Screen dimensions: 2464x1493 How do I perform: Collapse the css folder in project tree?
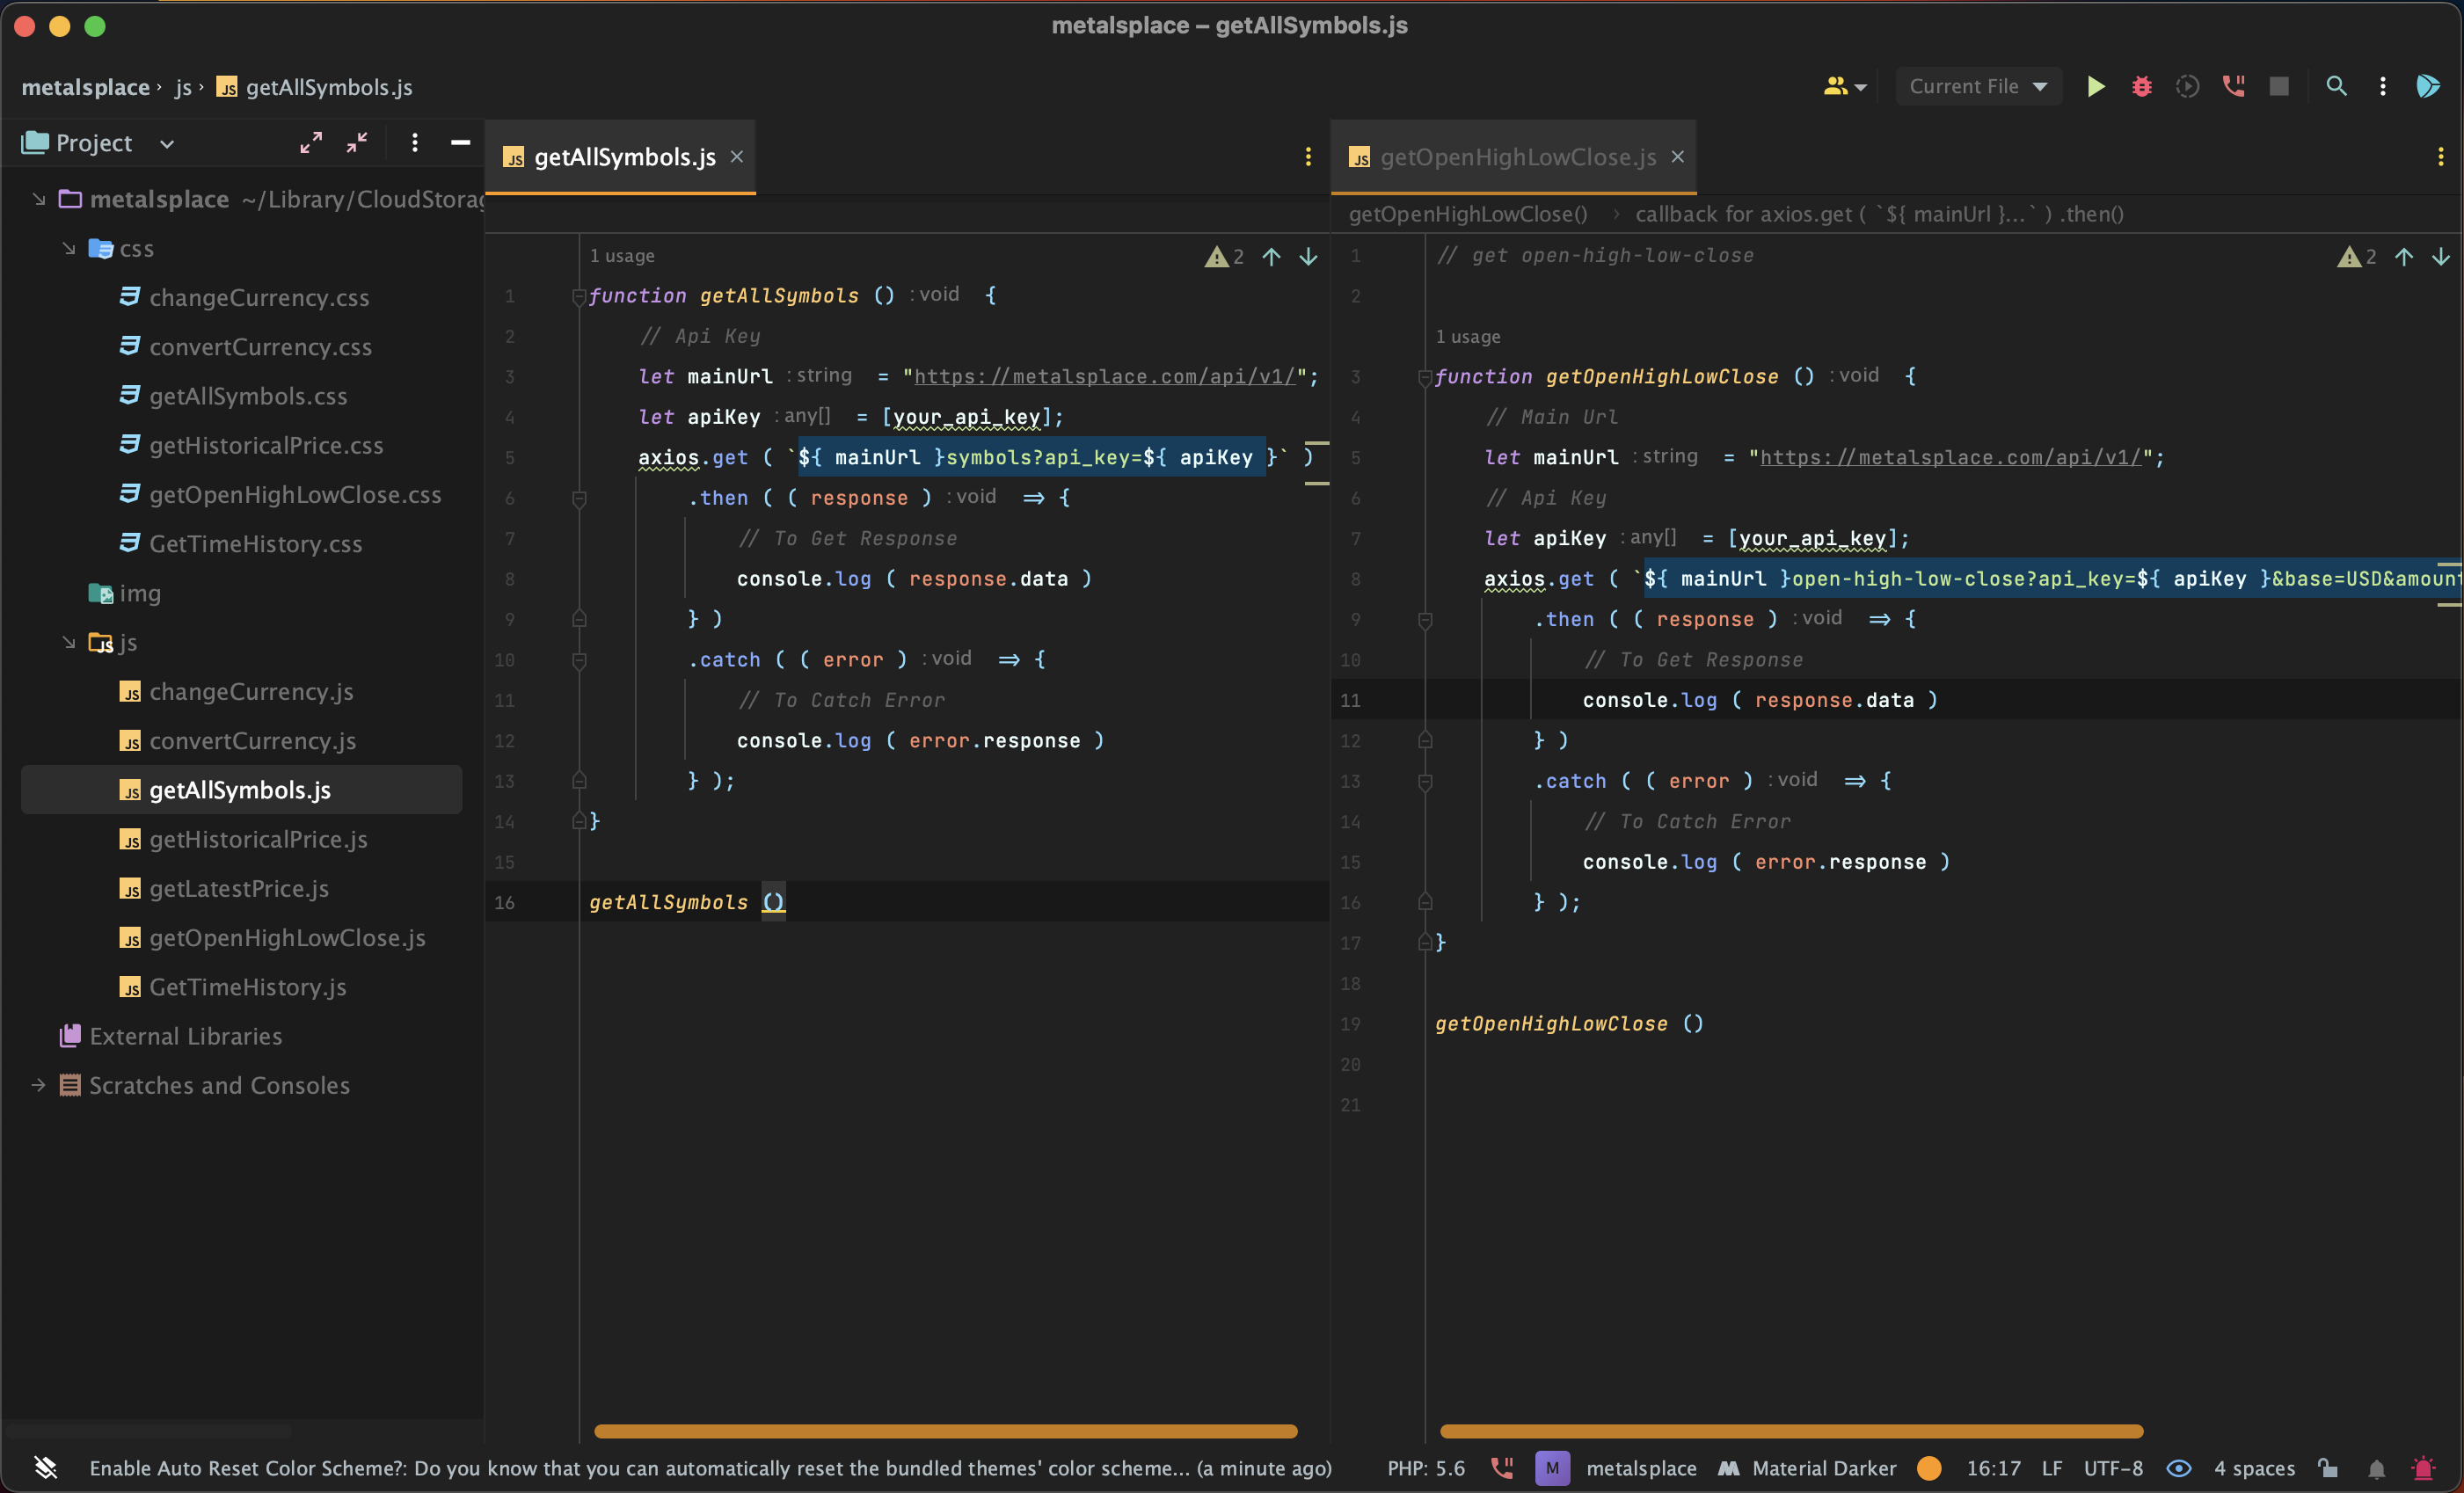click(x=69, y=248)
